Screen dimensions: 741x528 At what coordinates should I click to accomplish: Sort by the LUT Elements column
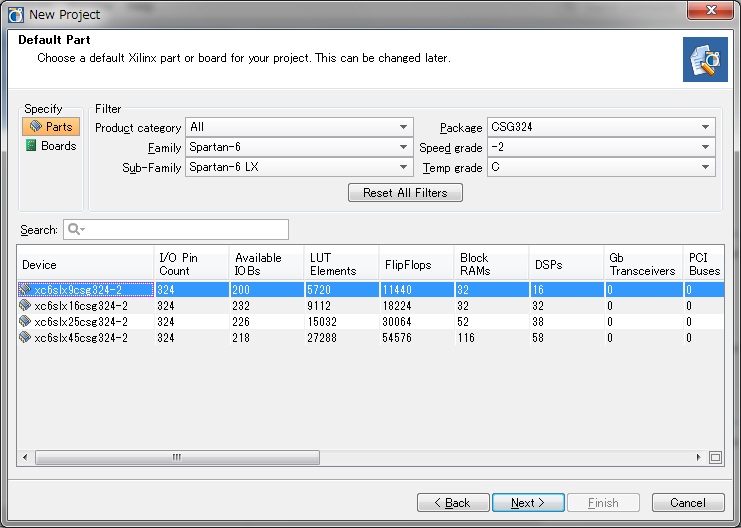pyautogui.click(x=342, y=264)
